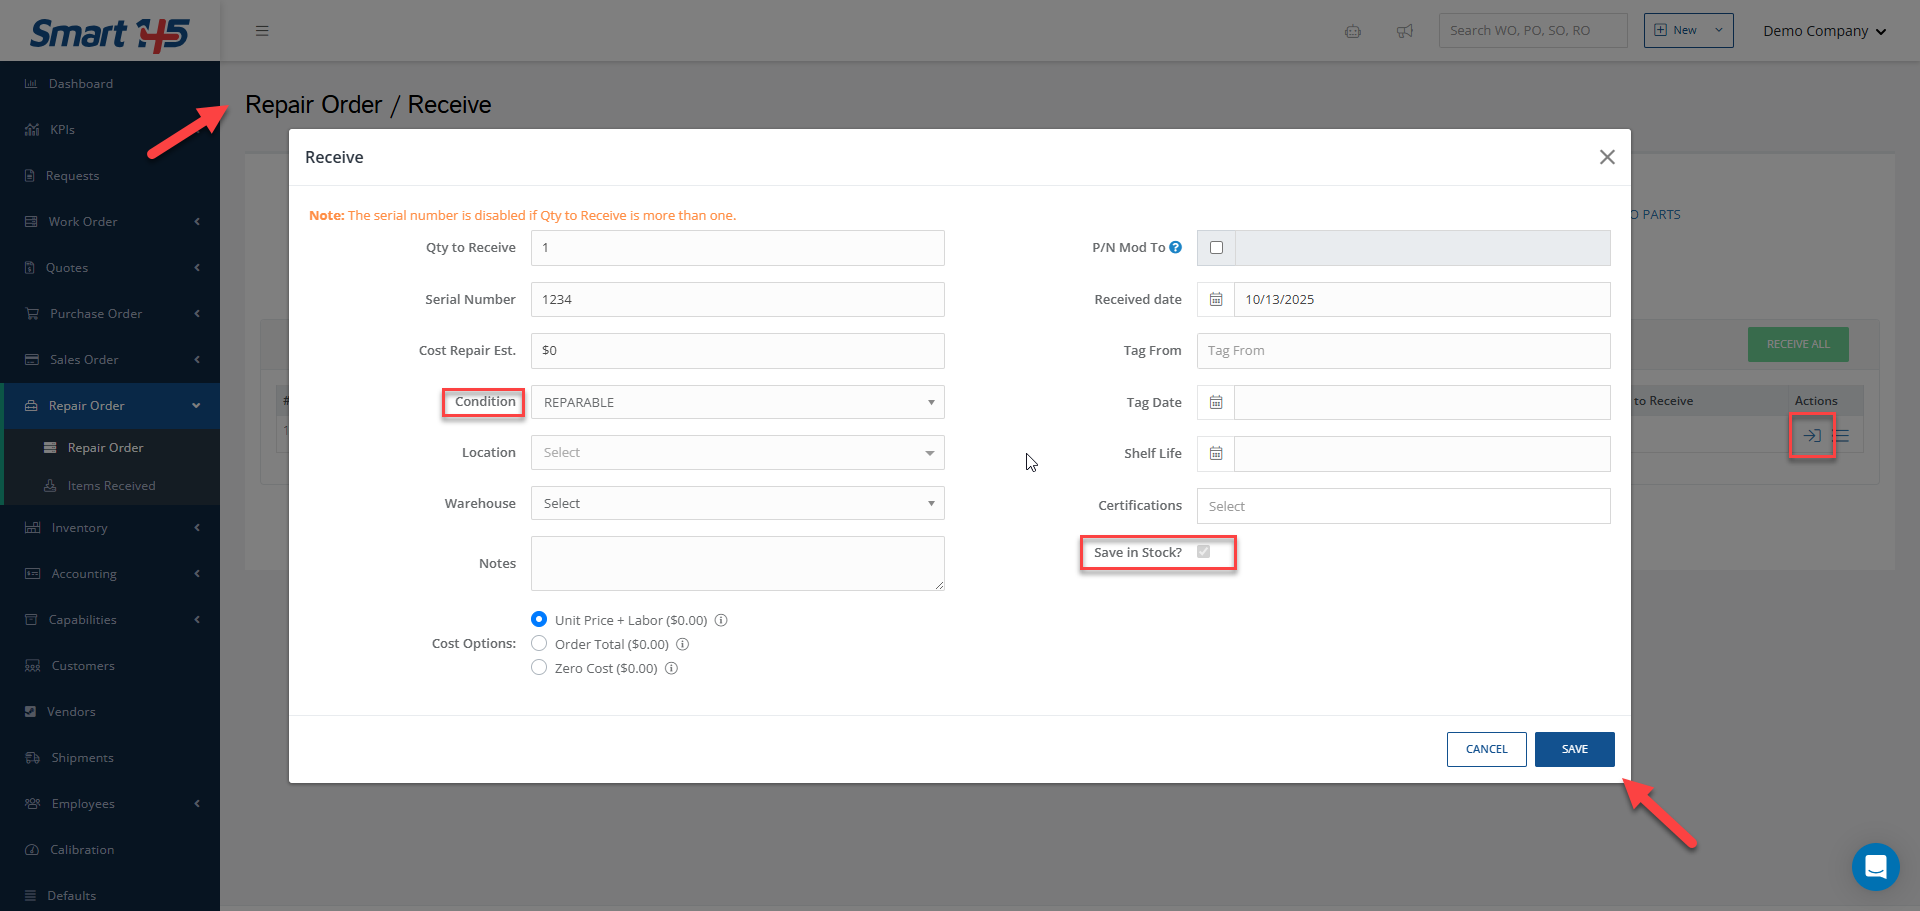Open the live chat bubble icon
The height and width of the screenshot is (911, 1920).
tap(1875, 866)
